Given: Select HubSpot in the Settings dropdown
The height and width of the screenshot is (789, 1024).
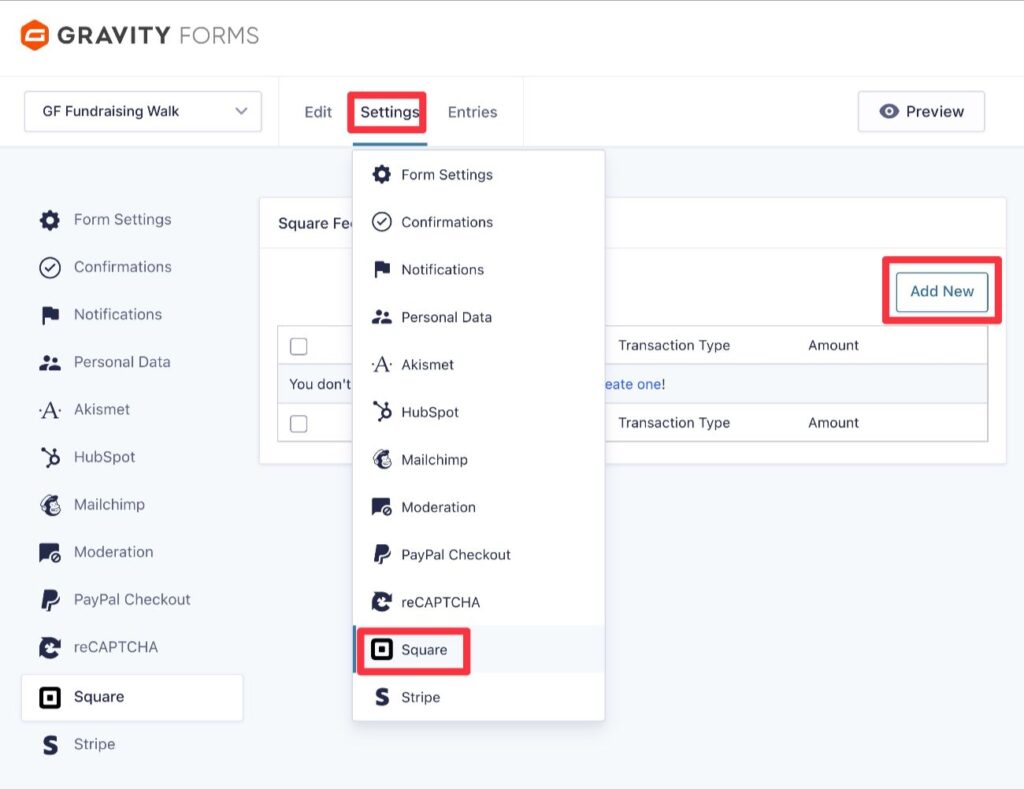Looking at the screenshot, I should (x=479, y=411).
